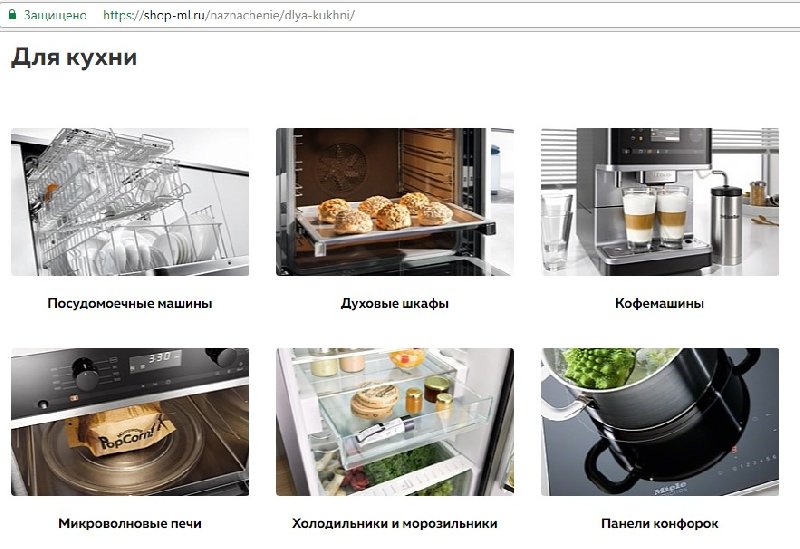Follow the Духовые шкафы link

[395, 304]
